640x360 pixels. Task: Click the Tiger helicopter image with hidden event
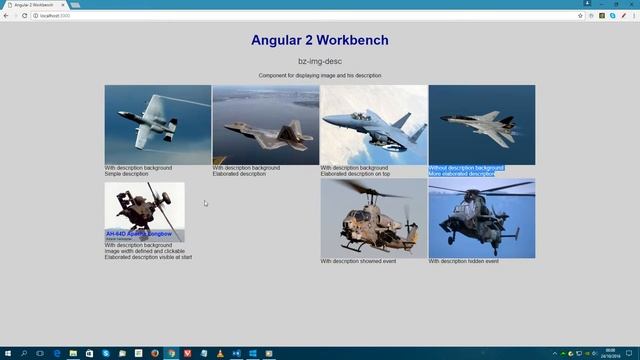tap(482, 218)
